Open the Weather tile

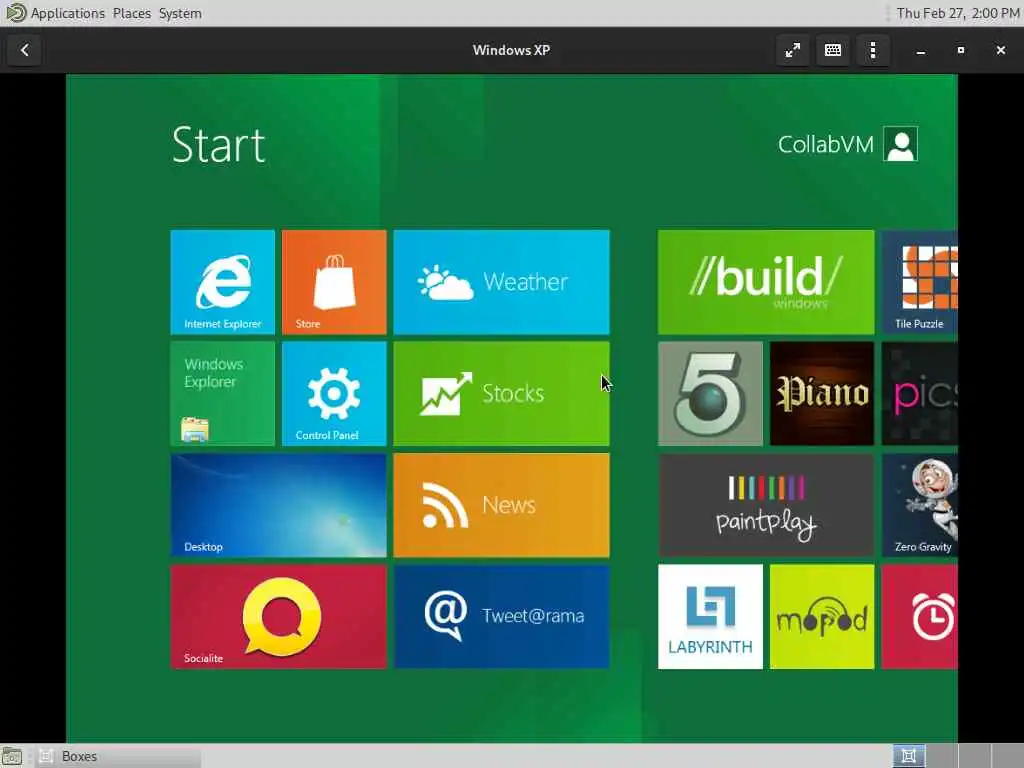[x=502, y=282]
